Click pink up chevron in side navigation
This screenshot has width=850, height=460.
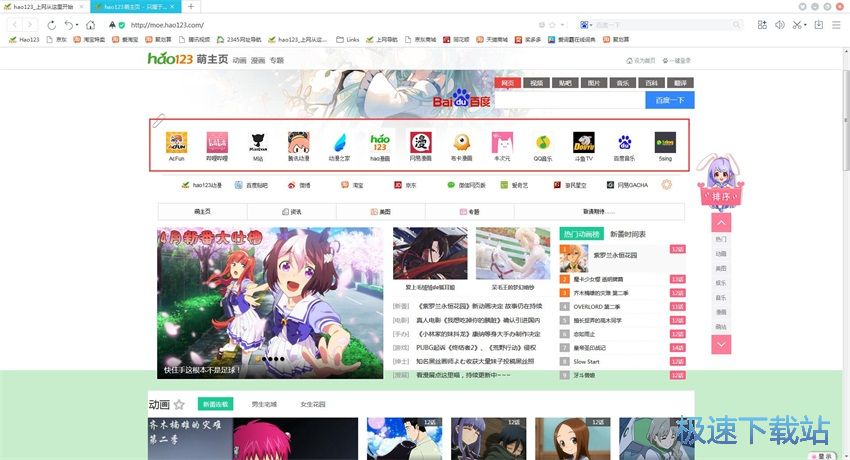click(721, 223)
